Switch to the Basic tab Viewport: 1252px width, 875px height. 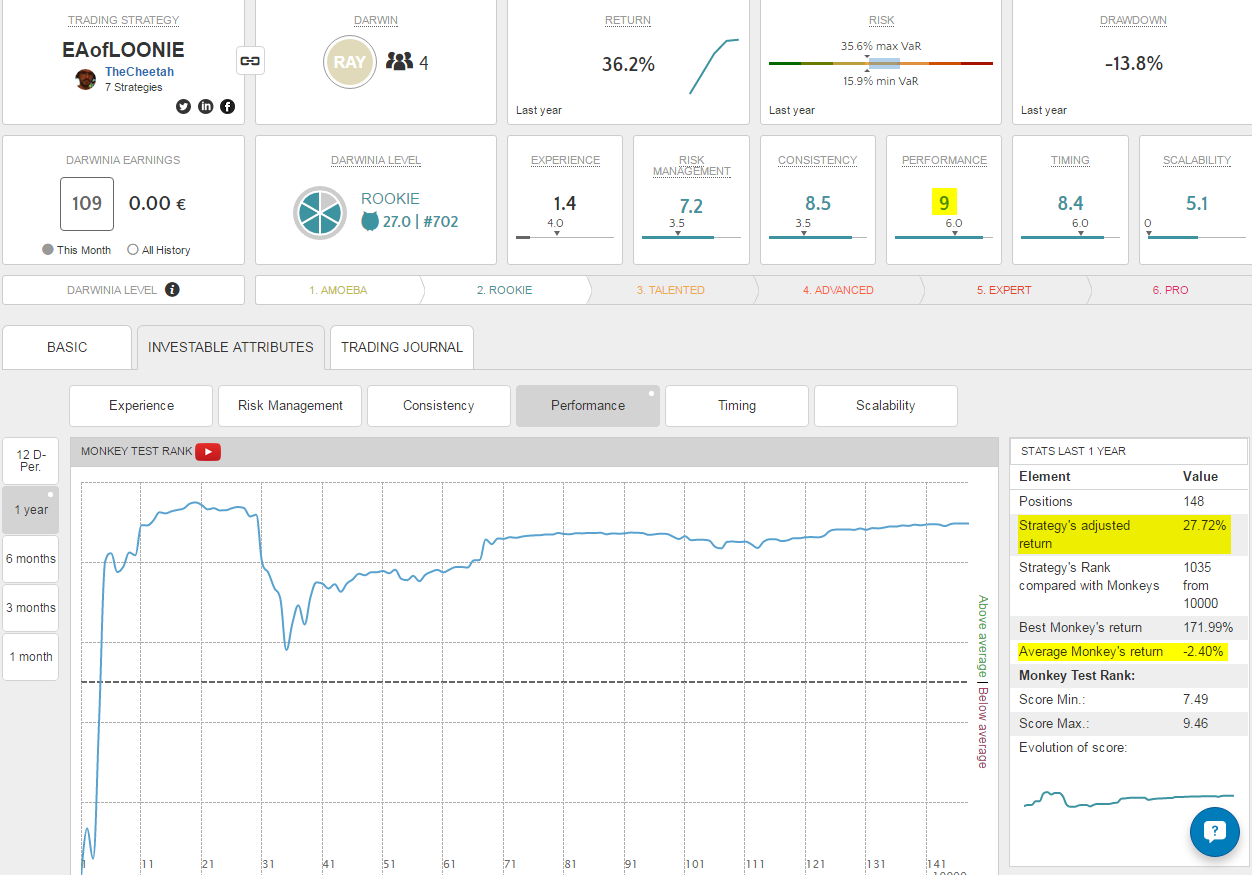[x=67, y=347]
